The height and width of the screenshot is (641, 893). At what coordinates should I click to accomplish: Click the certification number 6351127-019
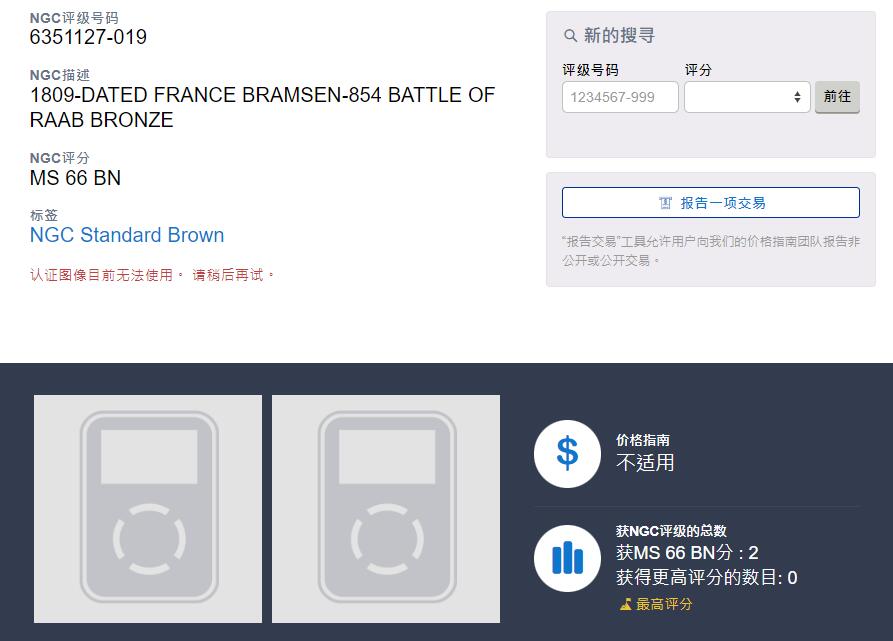pyautogui.click(x=88, y=37)
